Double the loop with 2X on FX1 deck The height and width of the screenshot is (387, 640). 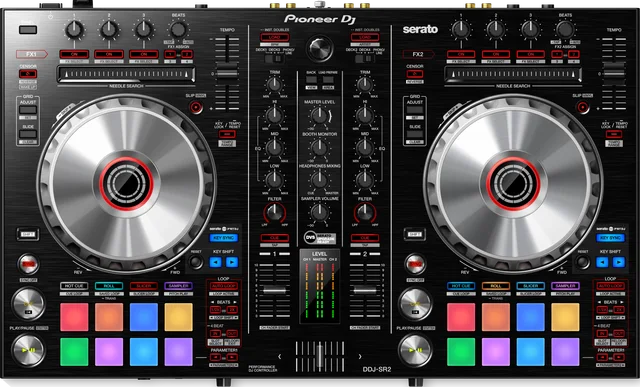pyautogui.click(x=232, y=310)
